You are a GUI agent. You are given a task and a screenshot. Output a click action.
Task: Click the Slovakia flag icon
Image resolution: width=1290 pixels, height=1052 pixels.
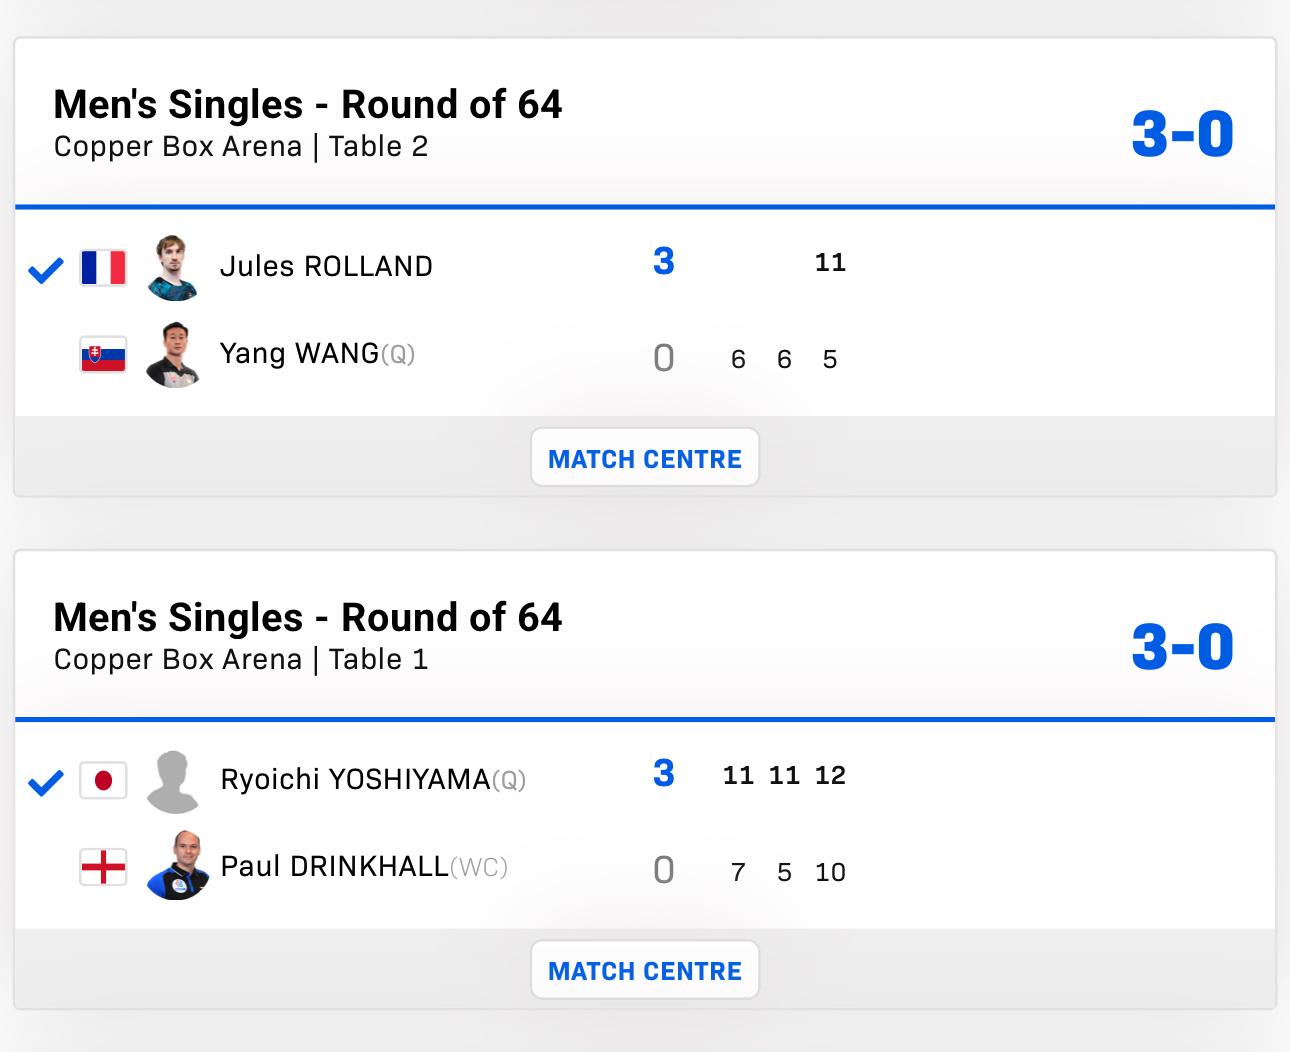coord(103,355)
